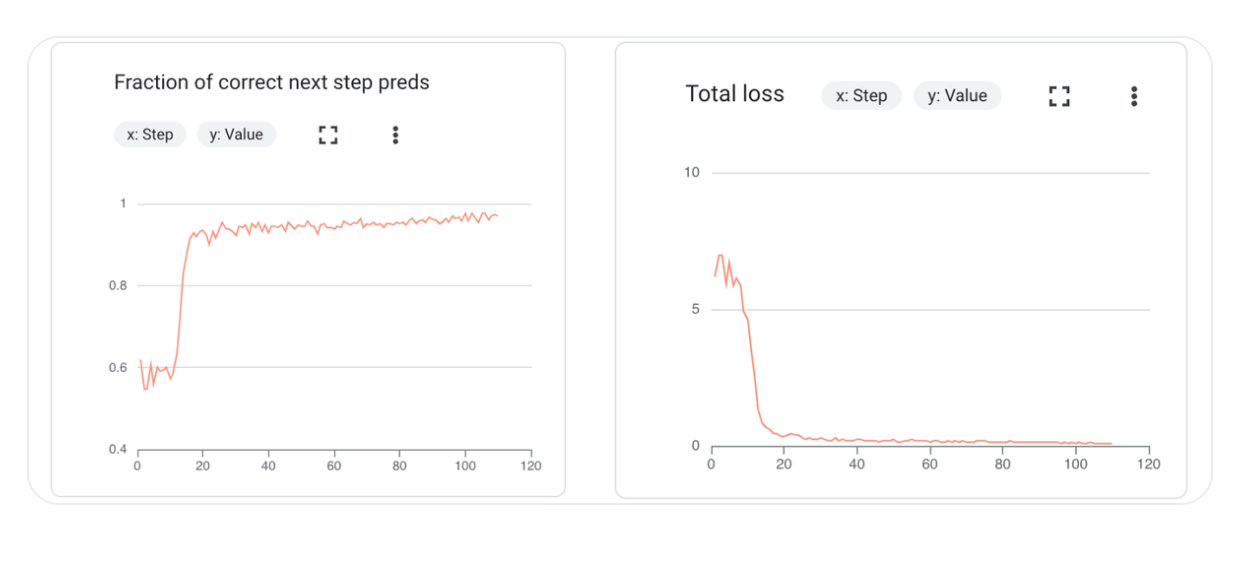
Task: Click the 5 gridline label on Total loss
Action: 696,310
